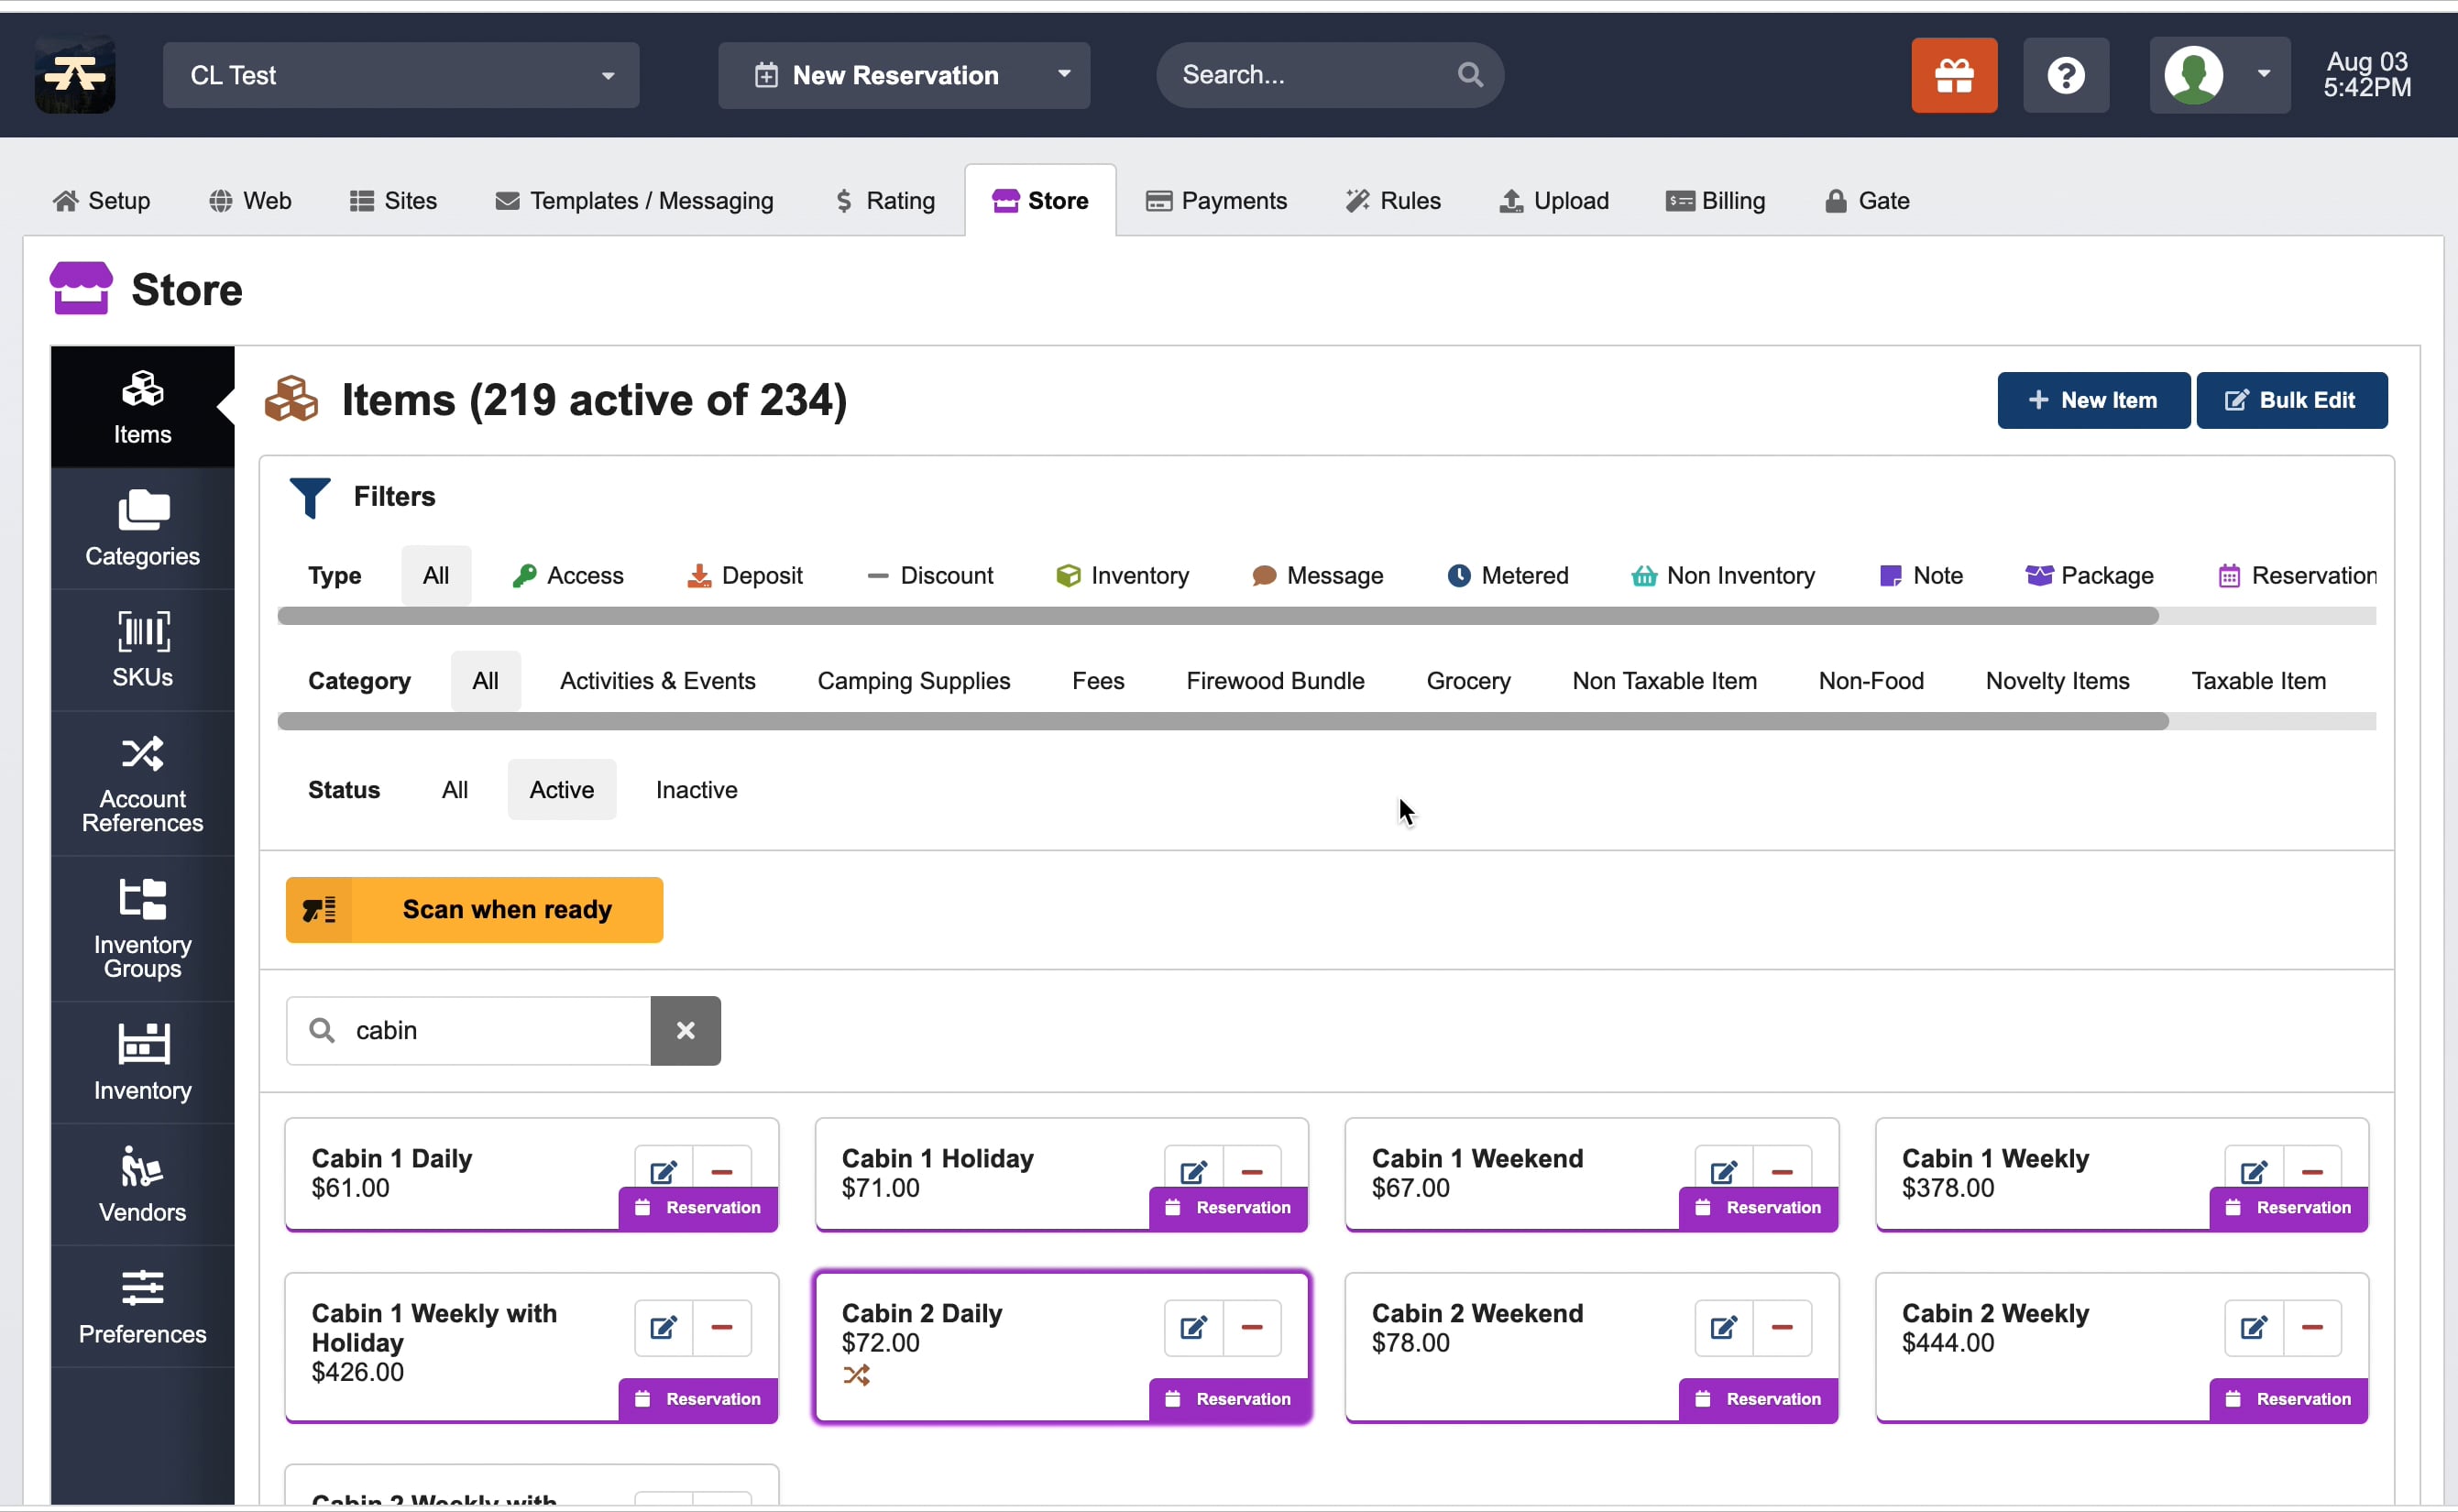Screen dimensions: 2458x1512
Task: Edit the Cabin 1 Daily item
Action: [663, 1172]
